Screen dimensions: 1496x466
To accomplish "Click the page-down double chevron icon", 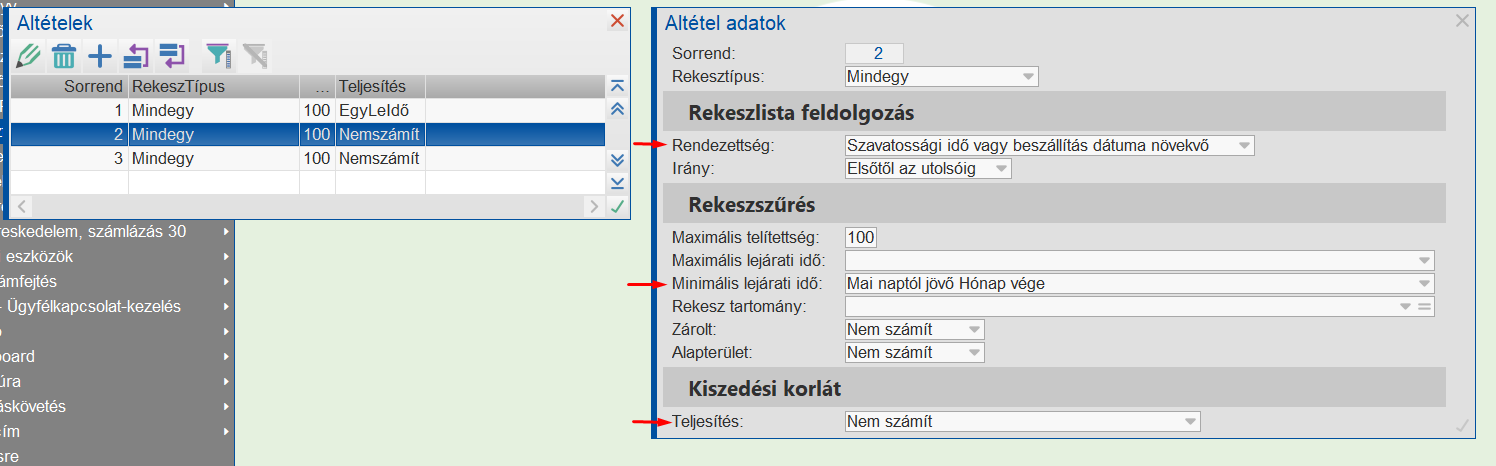I will 617,159.
